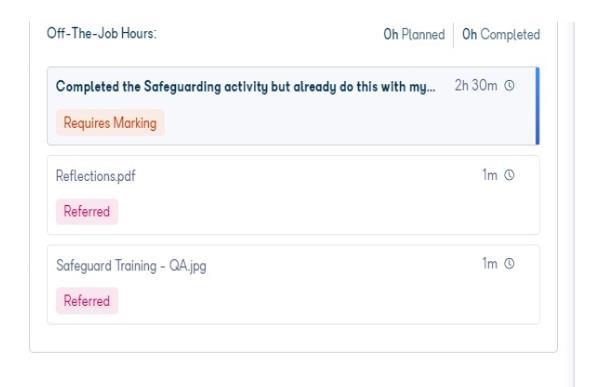Screen dimensions: 602x387
Task: Click the blue selection bar on highlighted card
Action: (538, 106)
